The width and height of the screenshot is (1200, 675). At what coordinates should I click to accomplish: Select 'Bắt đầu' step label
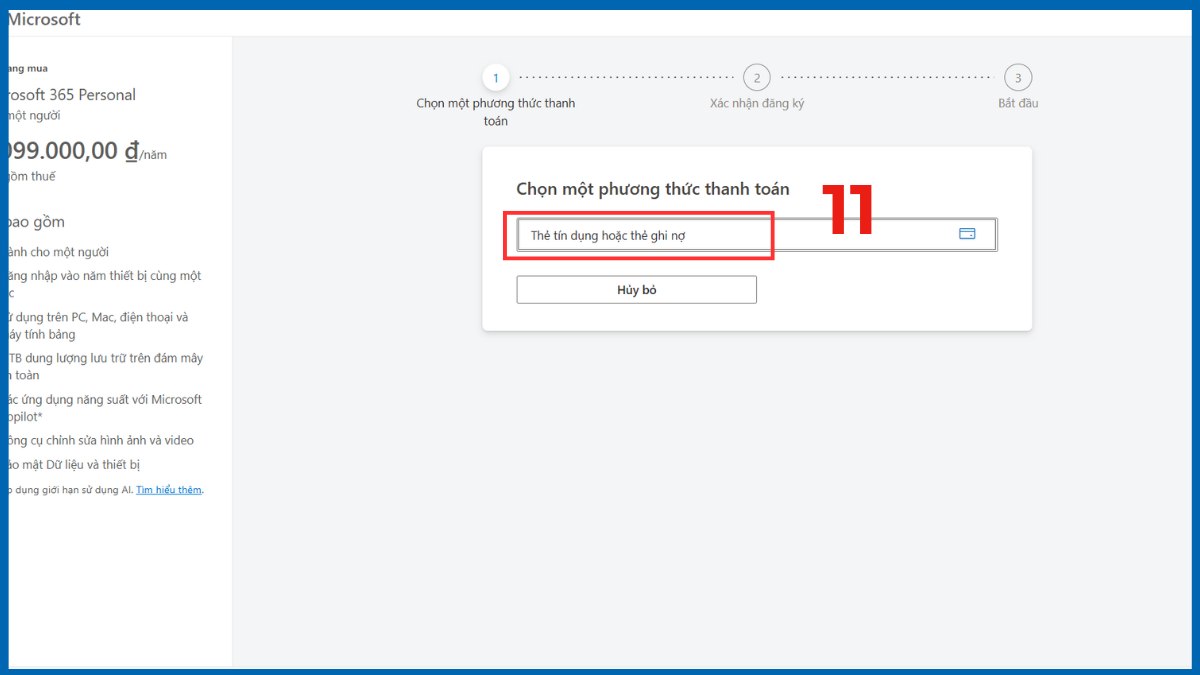(x=1017, y=102)
